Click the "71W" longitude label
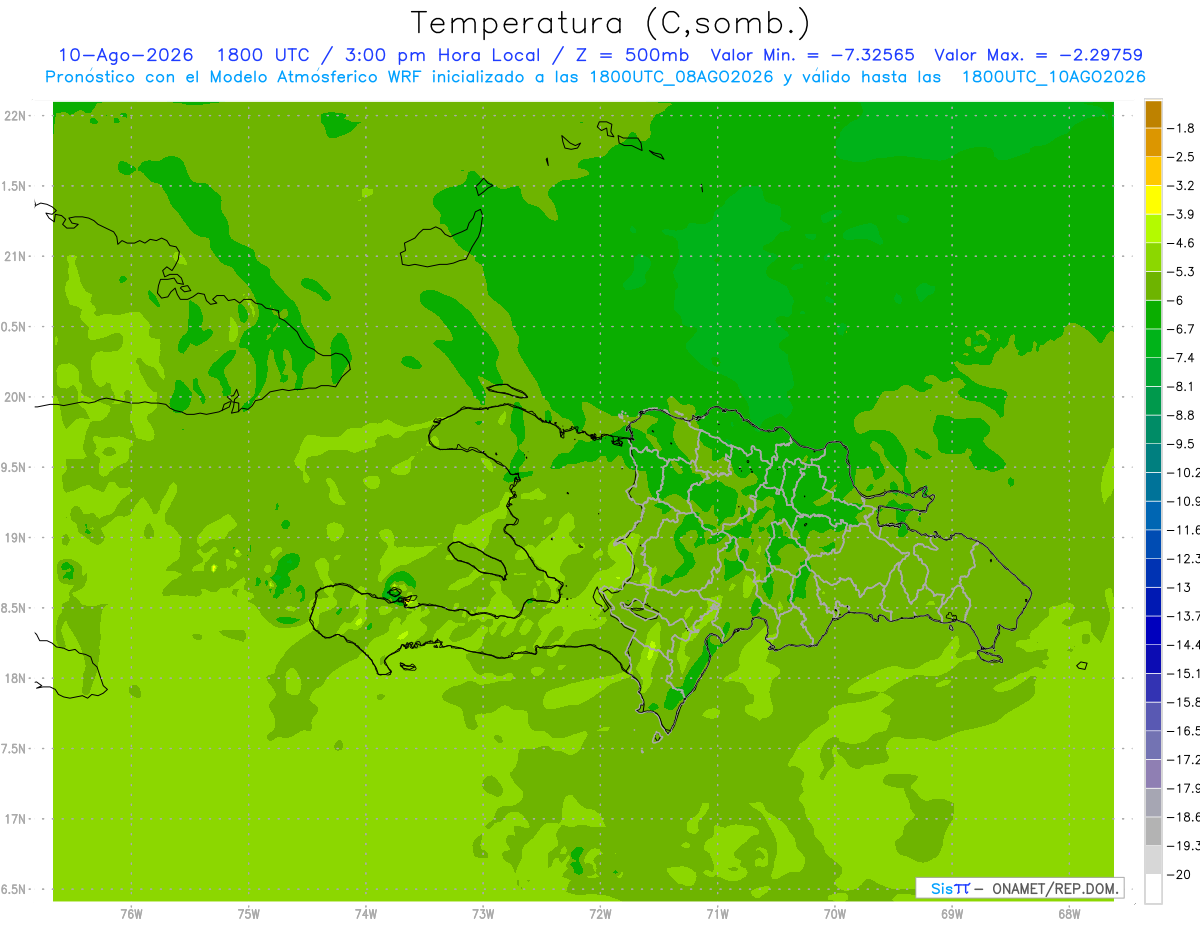 click(717, 914)
